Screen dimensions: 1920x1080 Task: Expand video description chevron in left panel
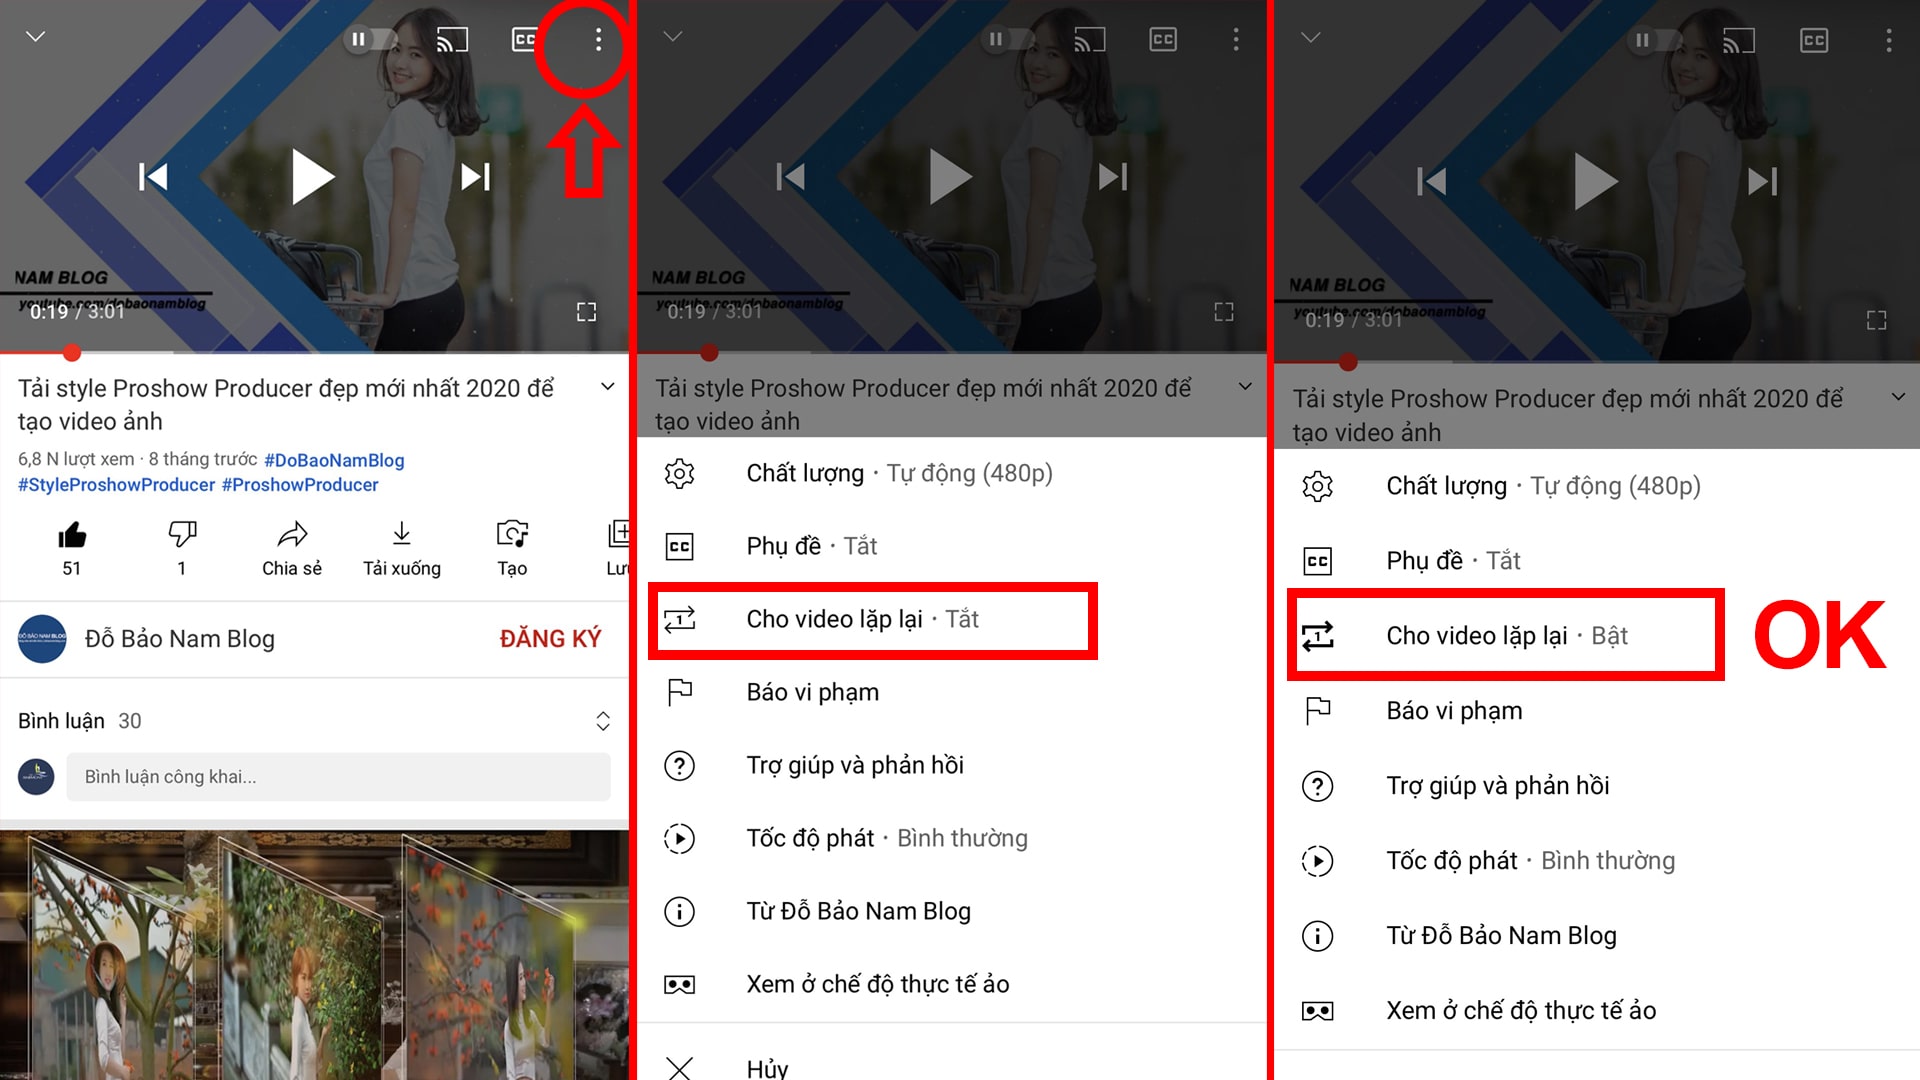point(607,387)
